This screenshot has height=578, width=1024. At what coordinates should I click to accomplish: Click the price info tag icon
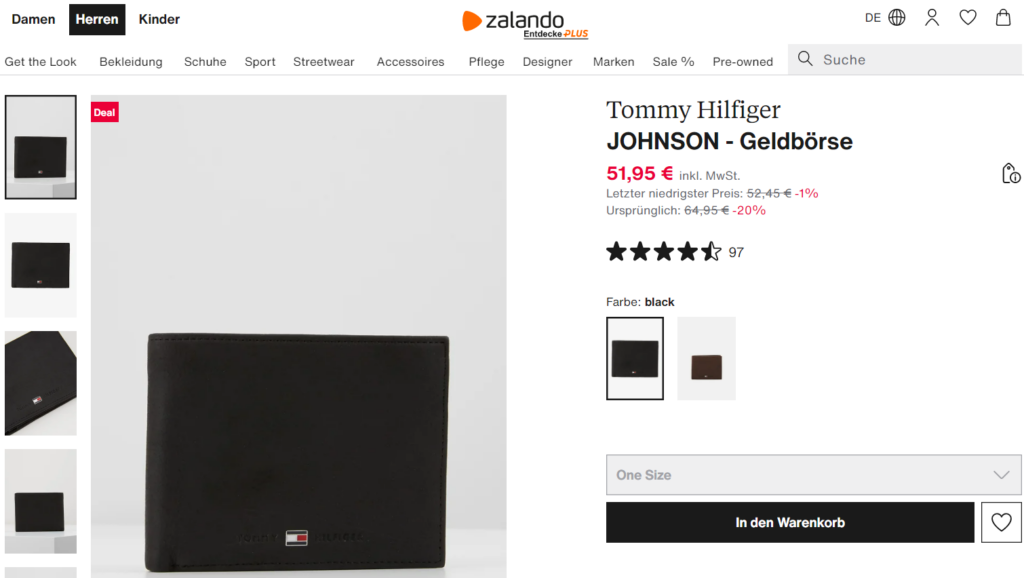coord(1011,173)
